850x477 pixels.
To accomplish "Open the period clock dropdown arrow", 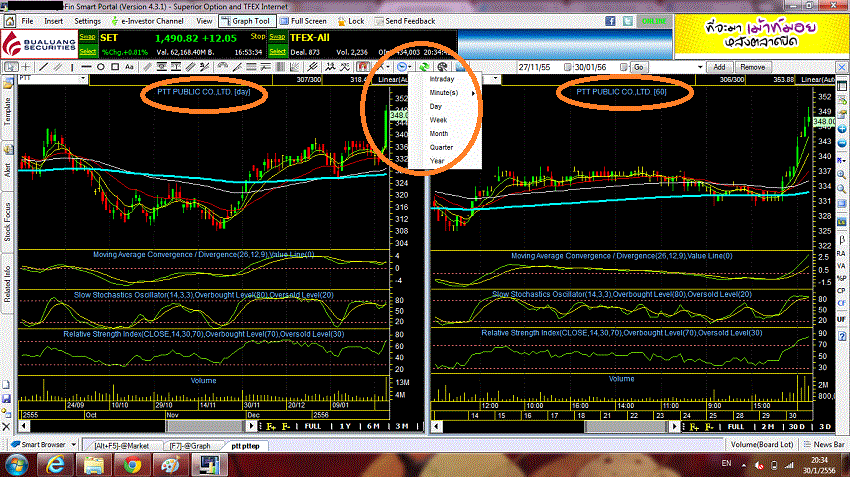I will click(410, 67).
